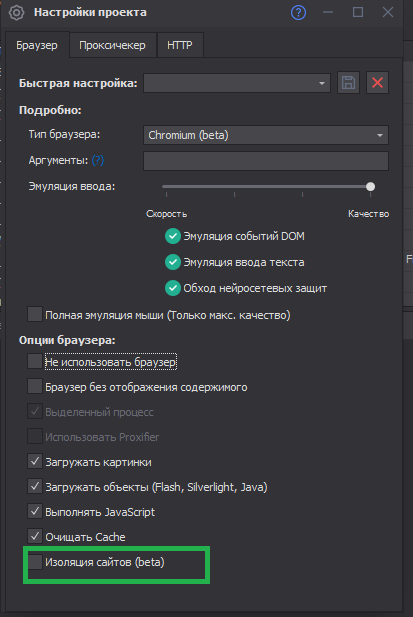Toggle Полная эмуляция мыши checkbox
The height and width of the screenshot is (617, 413).
pos(35,314)
